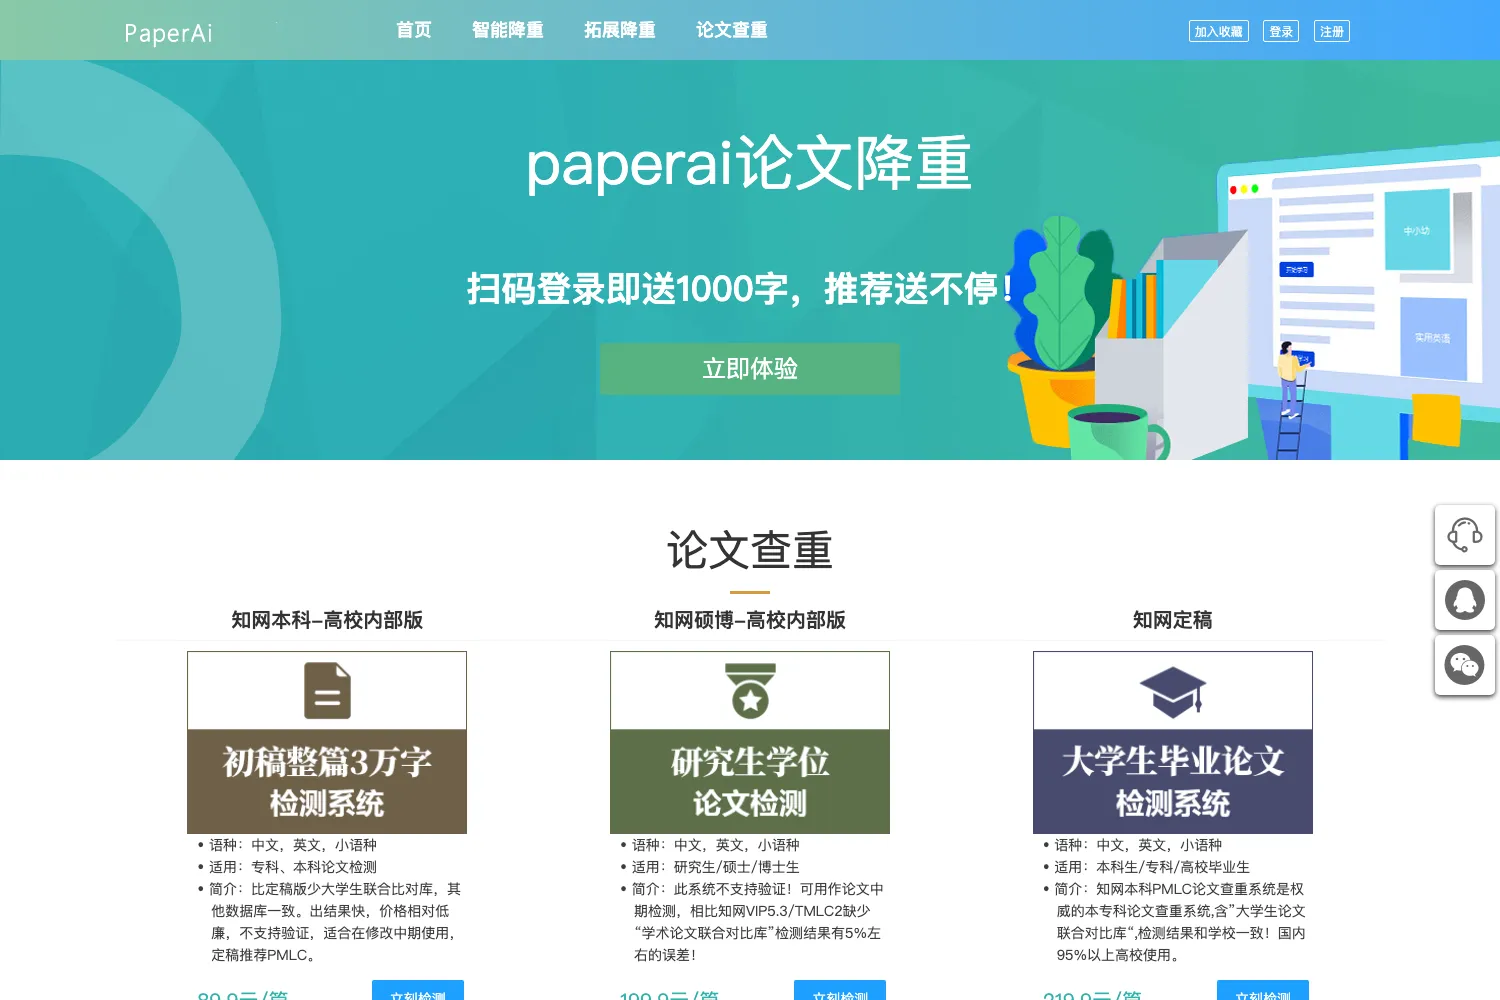Image resolution: width=1500 pixels, height=1000 pixels.
Task: Click the 注册 button
Action: (x=1332, y=31)
